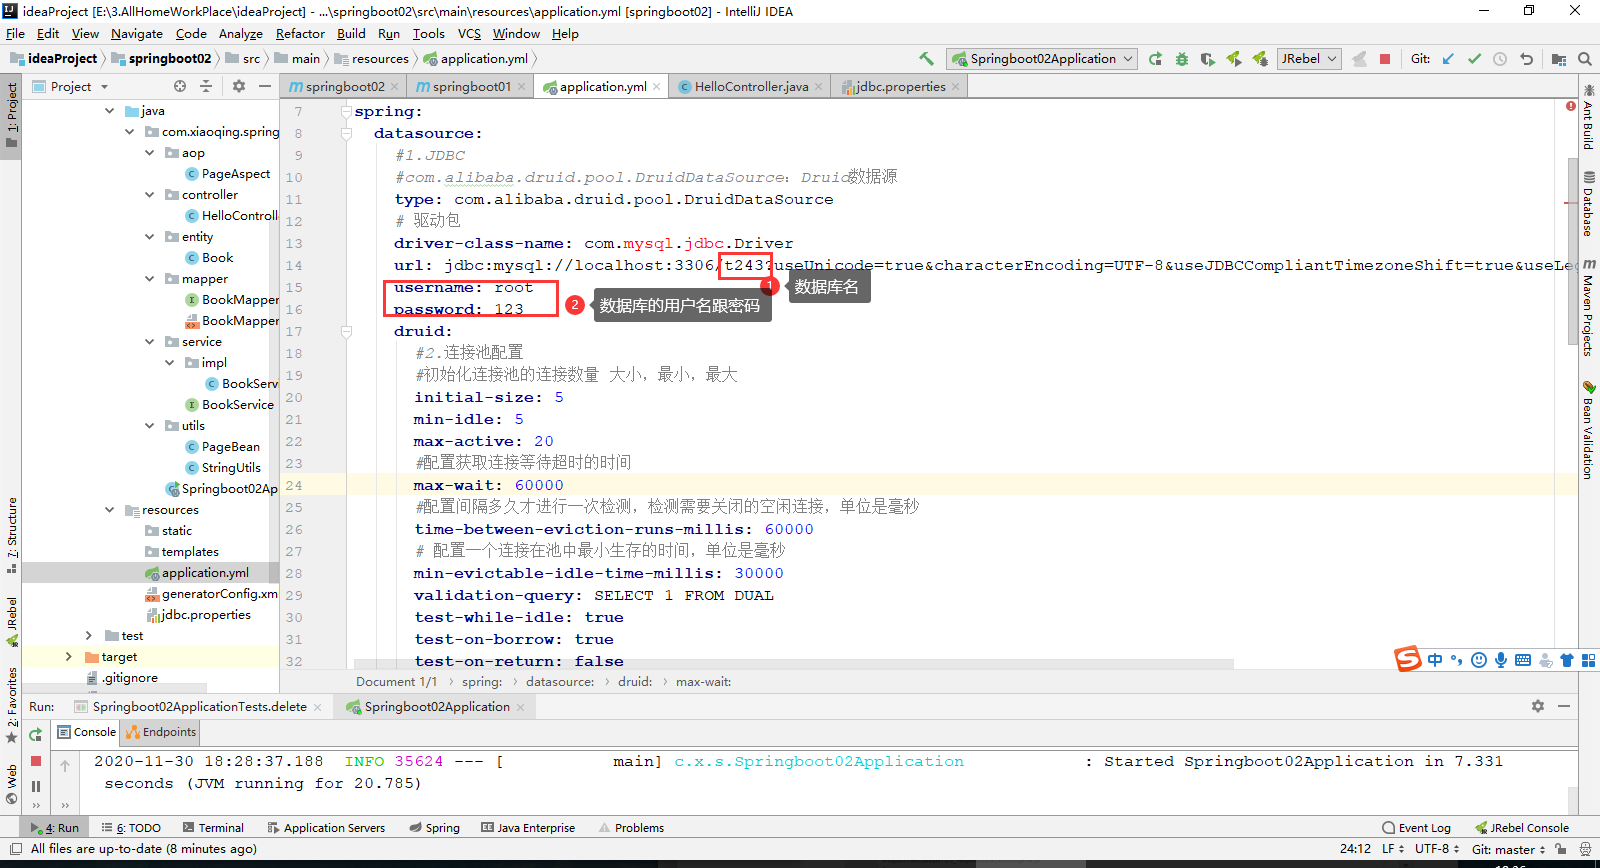
Task: Open the Event Log
Action: 1416,828
